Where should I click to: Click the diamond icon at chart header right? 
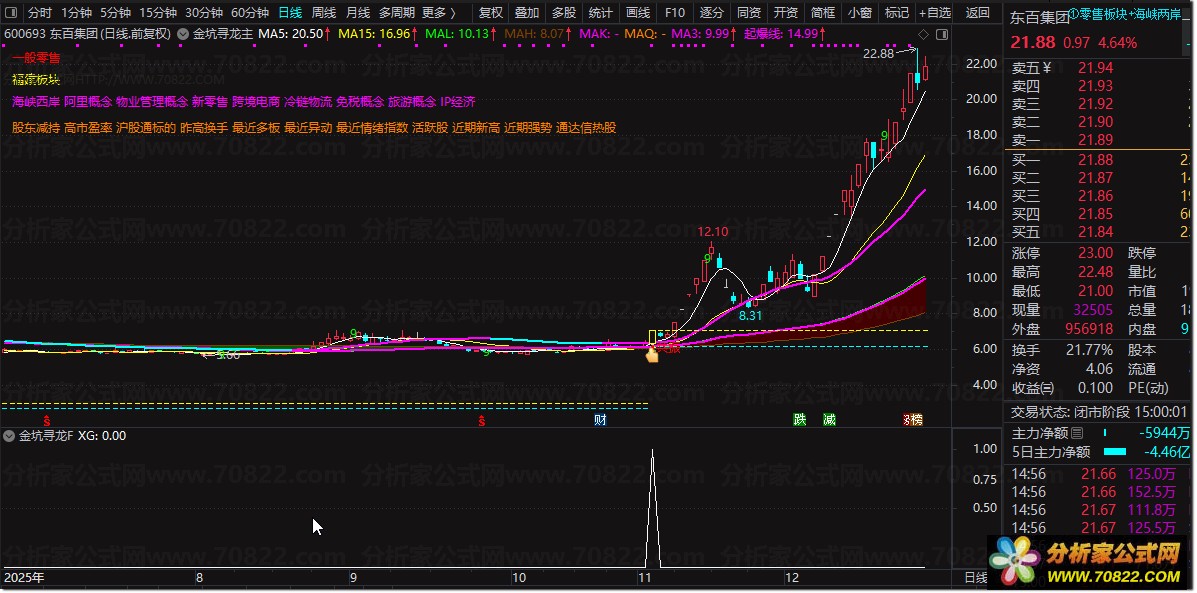coord(924,34)
